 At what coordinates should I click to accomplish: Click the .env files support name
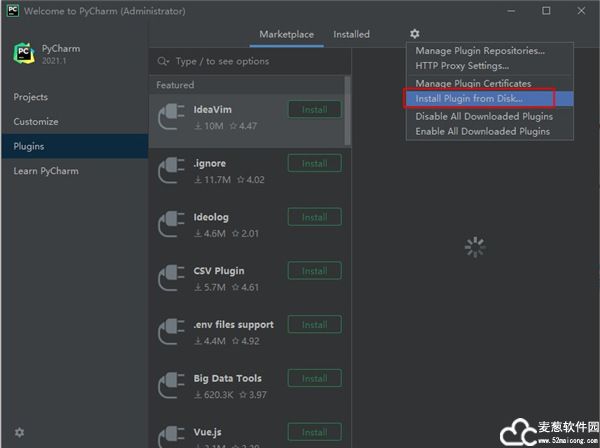tap(233, 325)
